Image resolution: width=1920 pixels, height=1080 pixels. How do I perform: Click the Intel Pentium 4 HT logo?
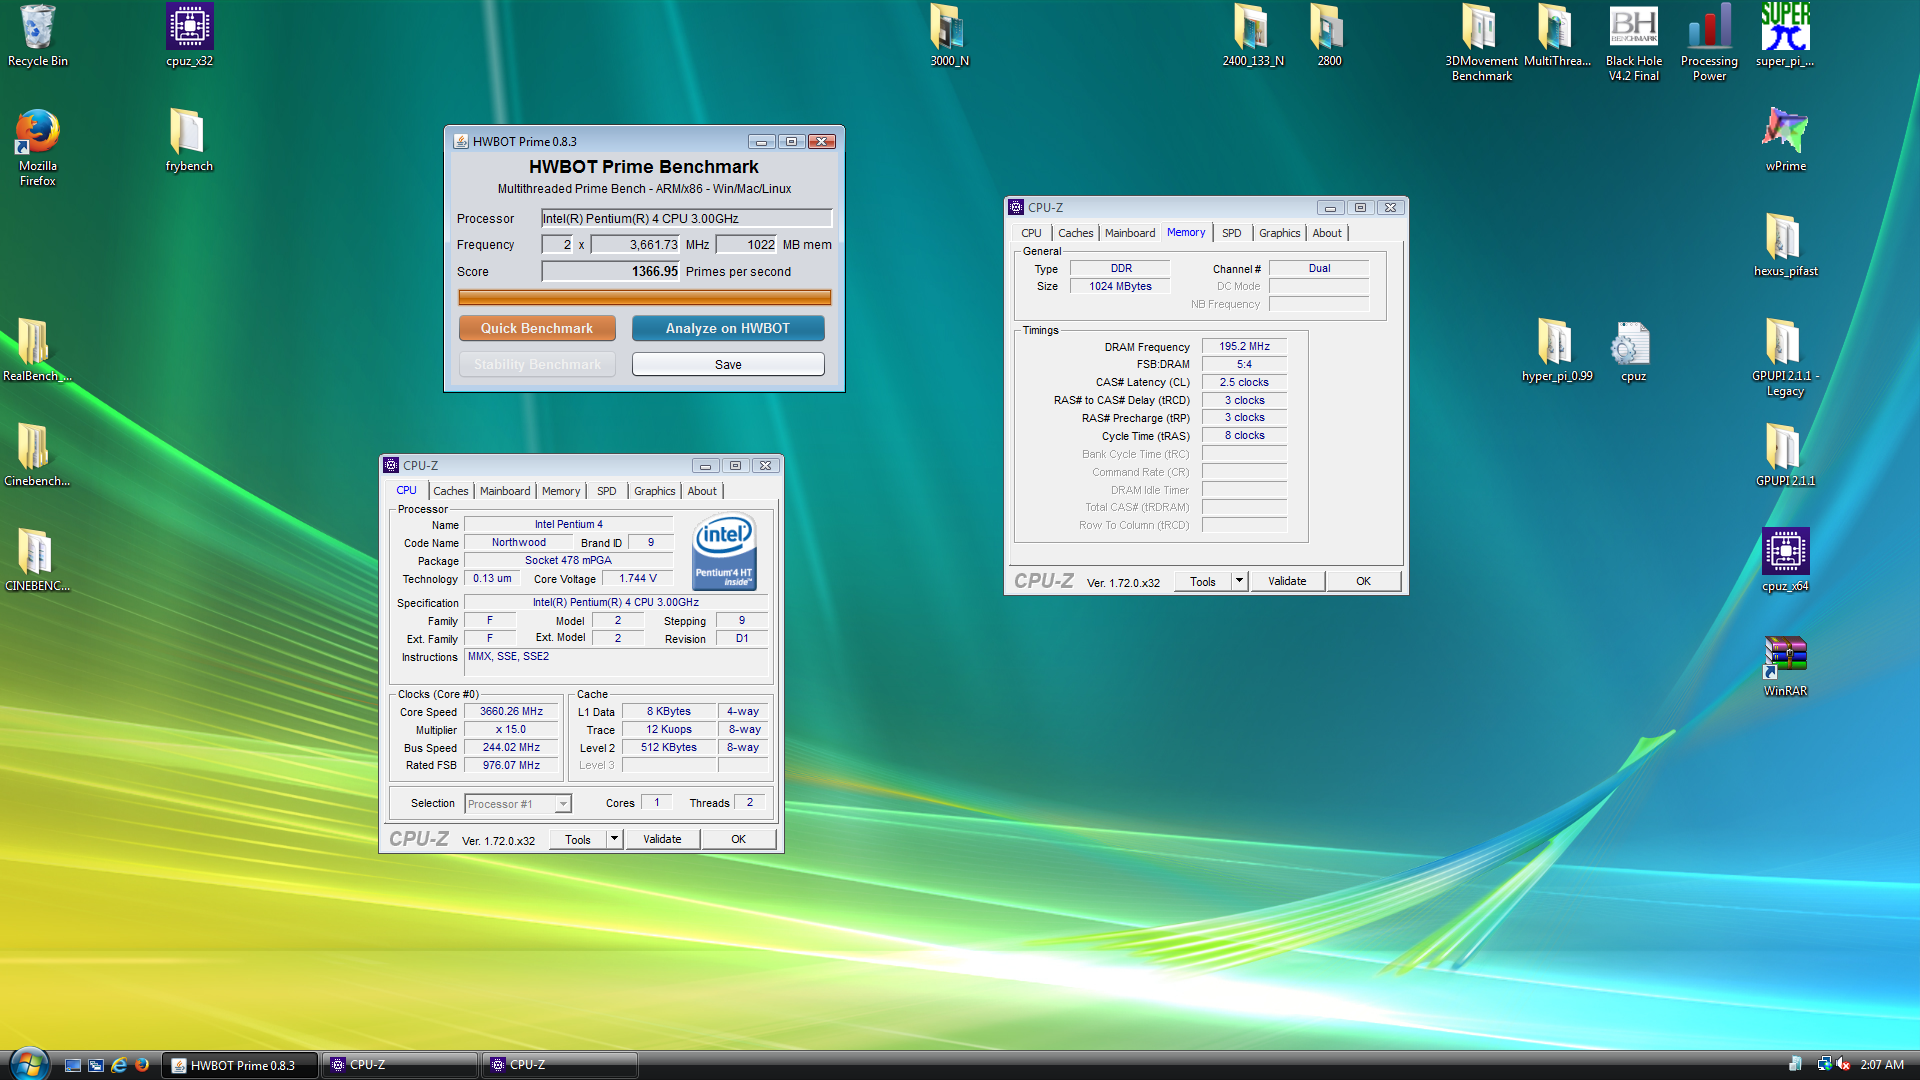click(724, 552)
